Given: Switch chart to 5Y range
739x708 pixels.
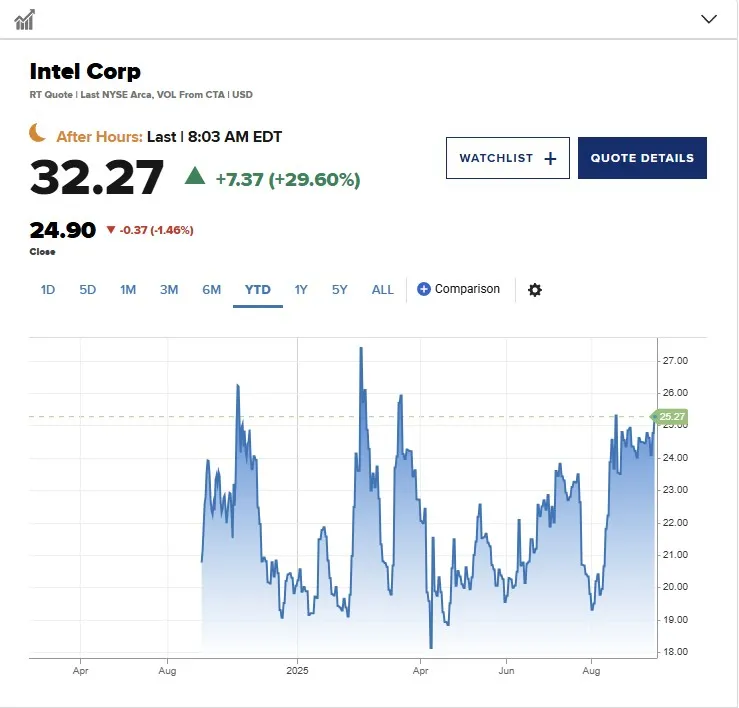Looking at the screenshot, I should pyautogui.click(x=339, y=289).
